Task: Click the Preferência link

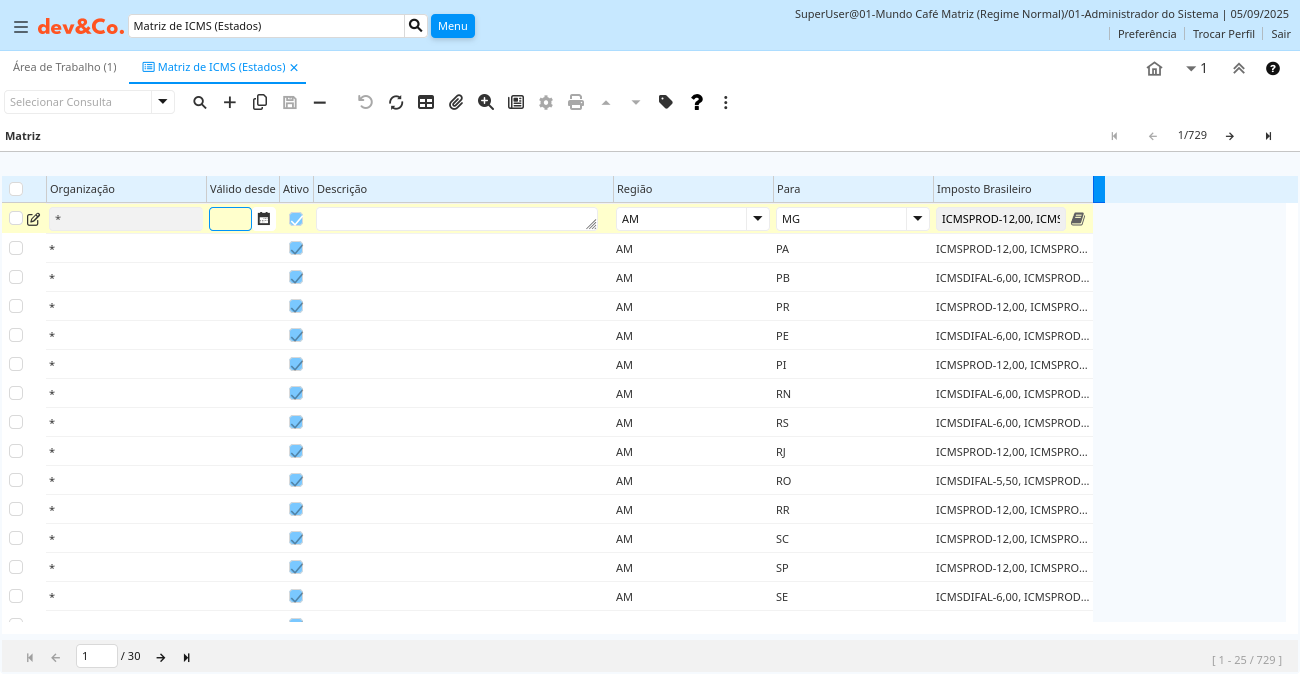Action: [x=1146, y=34]
